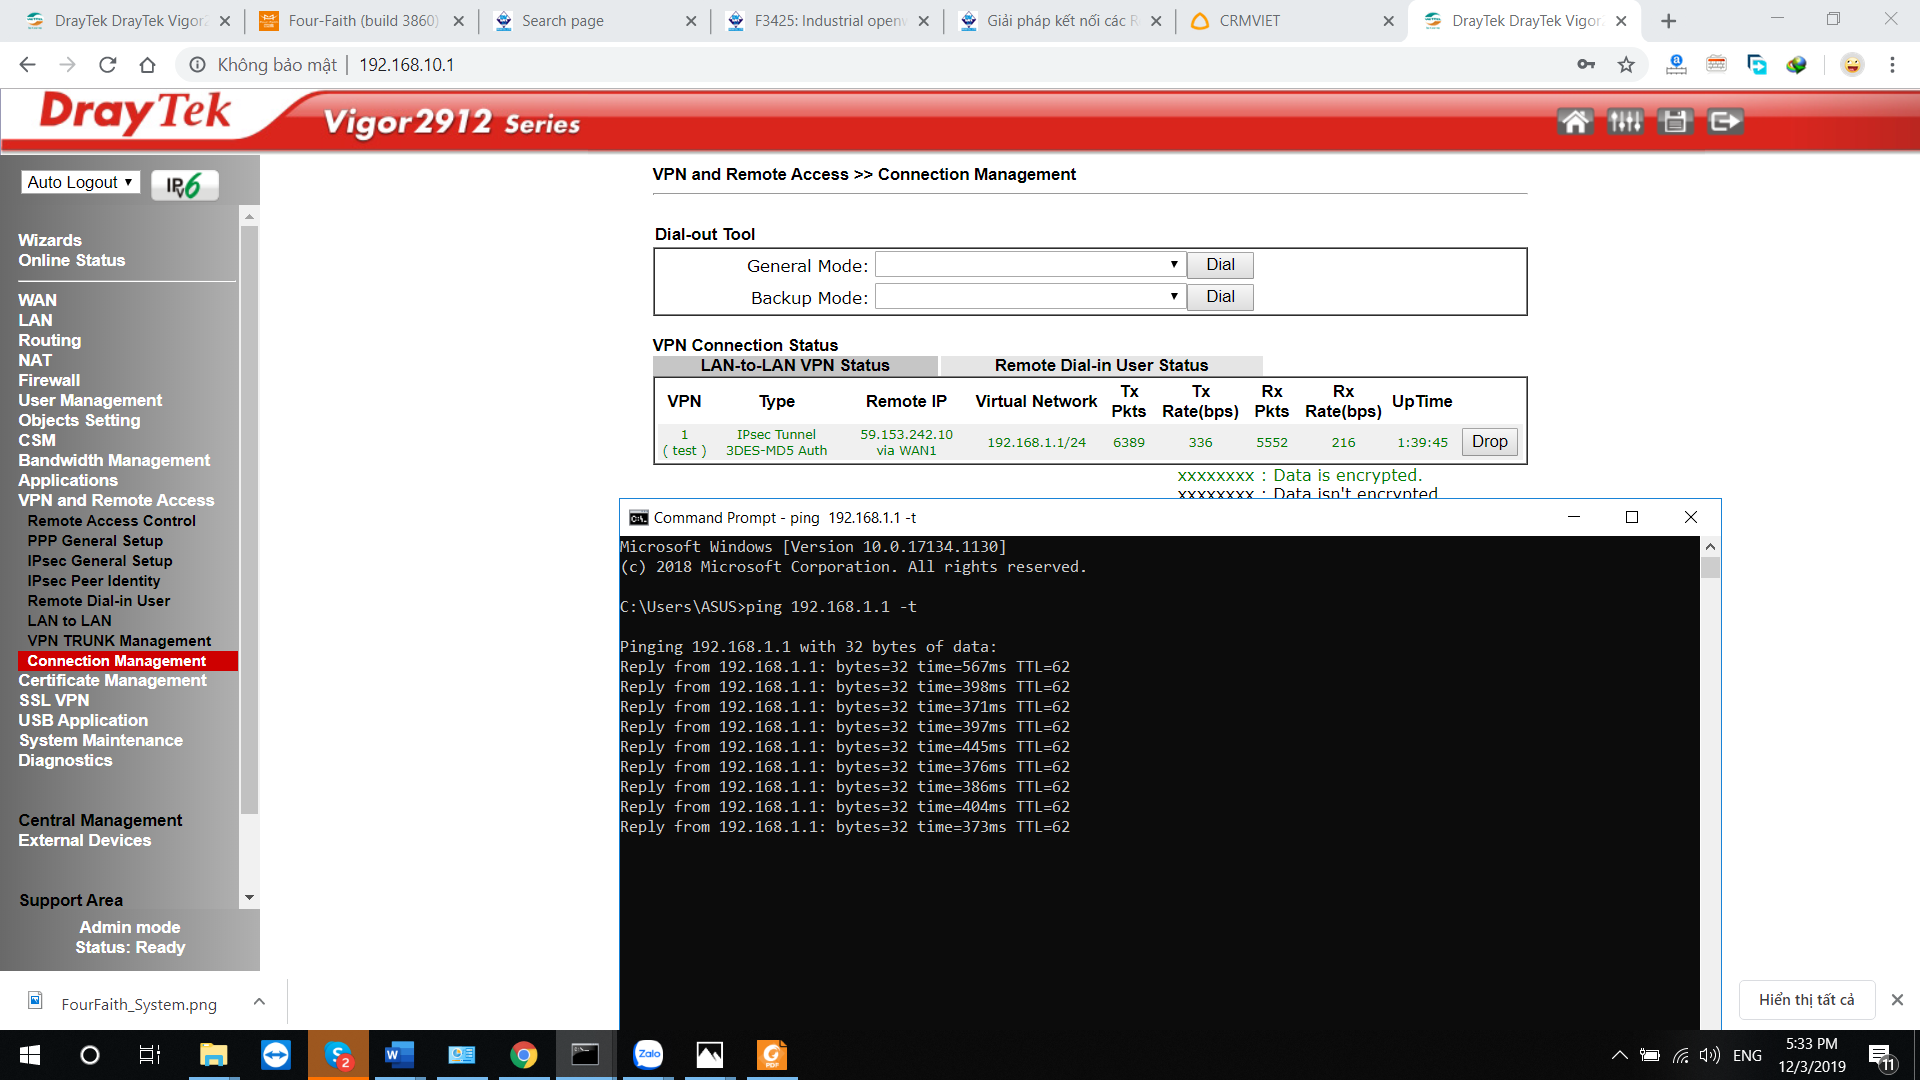Open the Firewall menu
The width and height of the screenshot is (1920, 1080).
[x=49, y=381]
